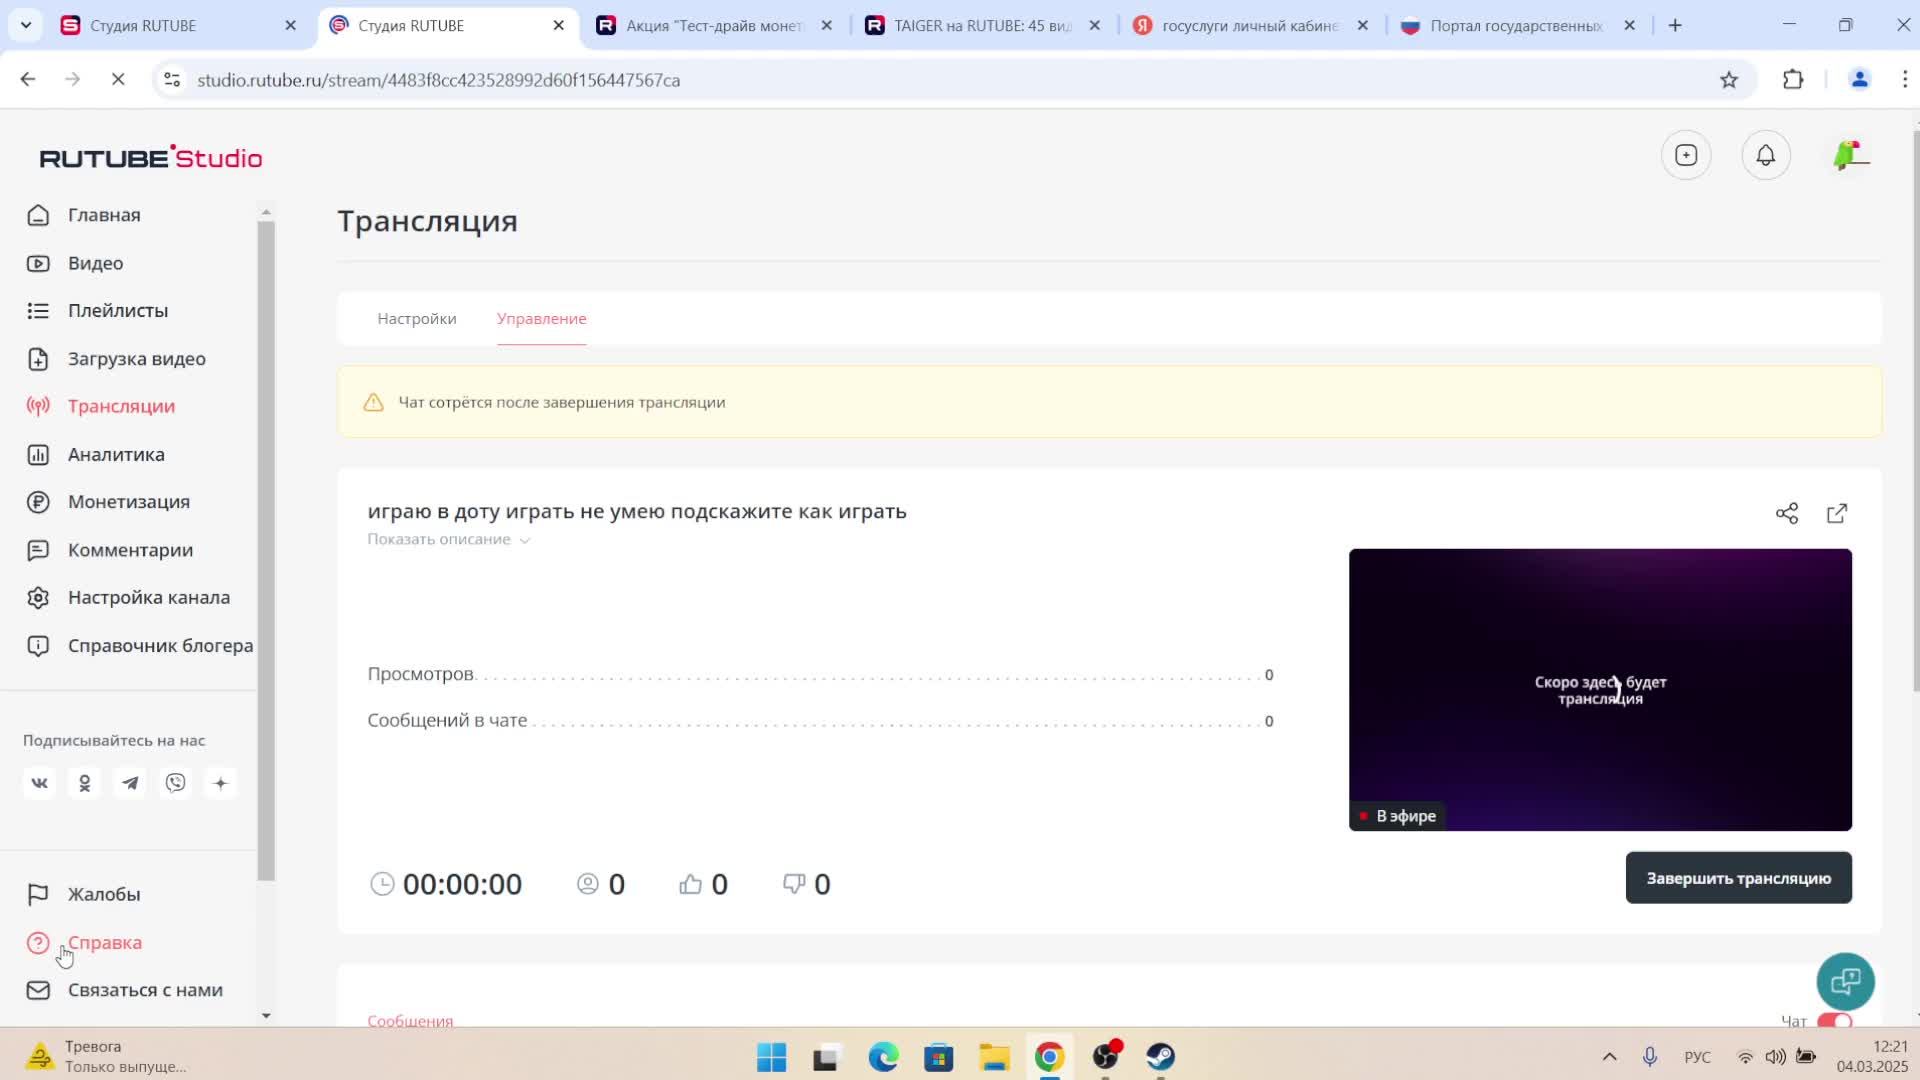1920x1080 pixels.
Task: Click the add video plus icon
Action: click(1686, 156)
